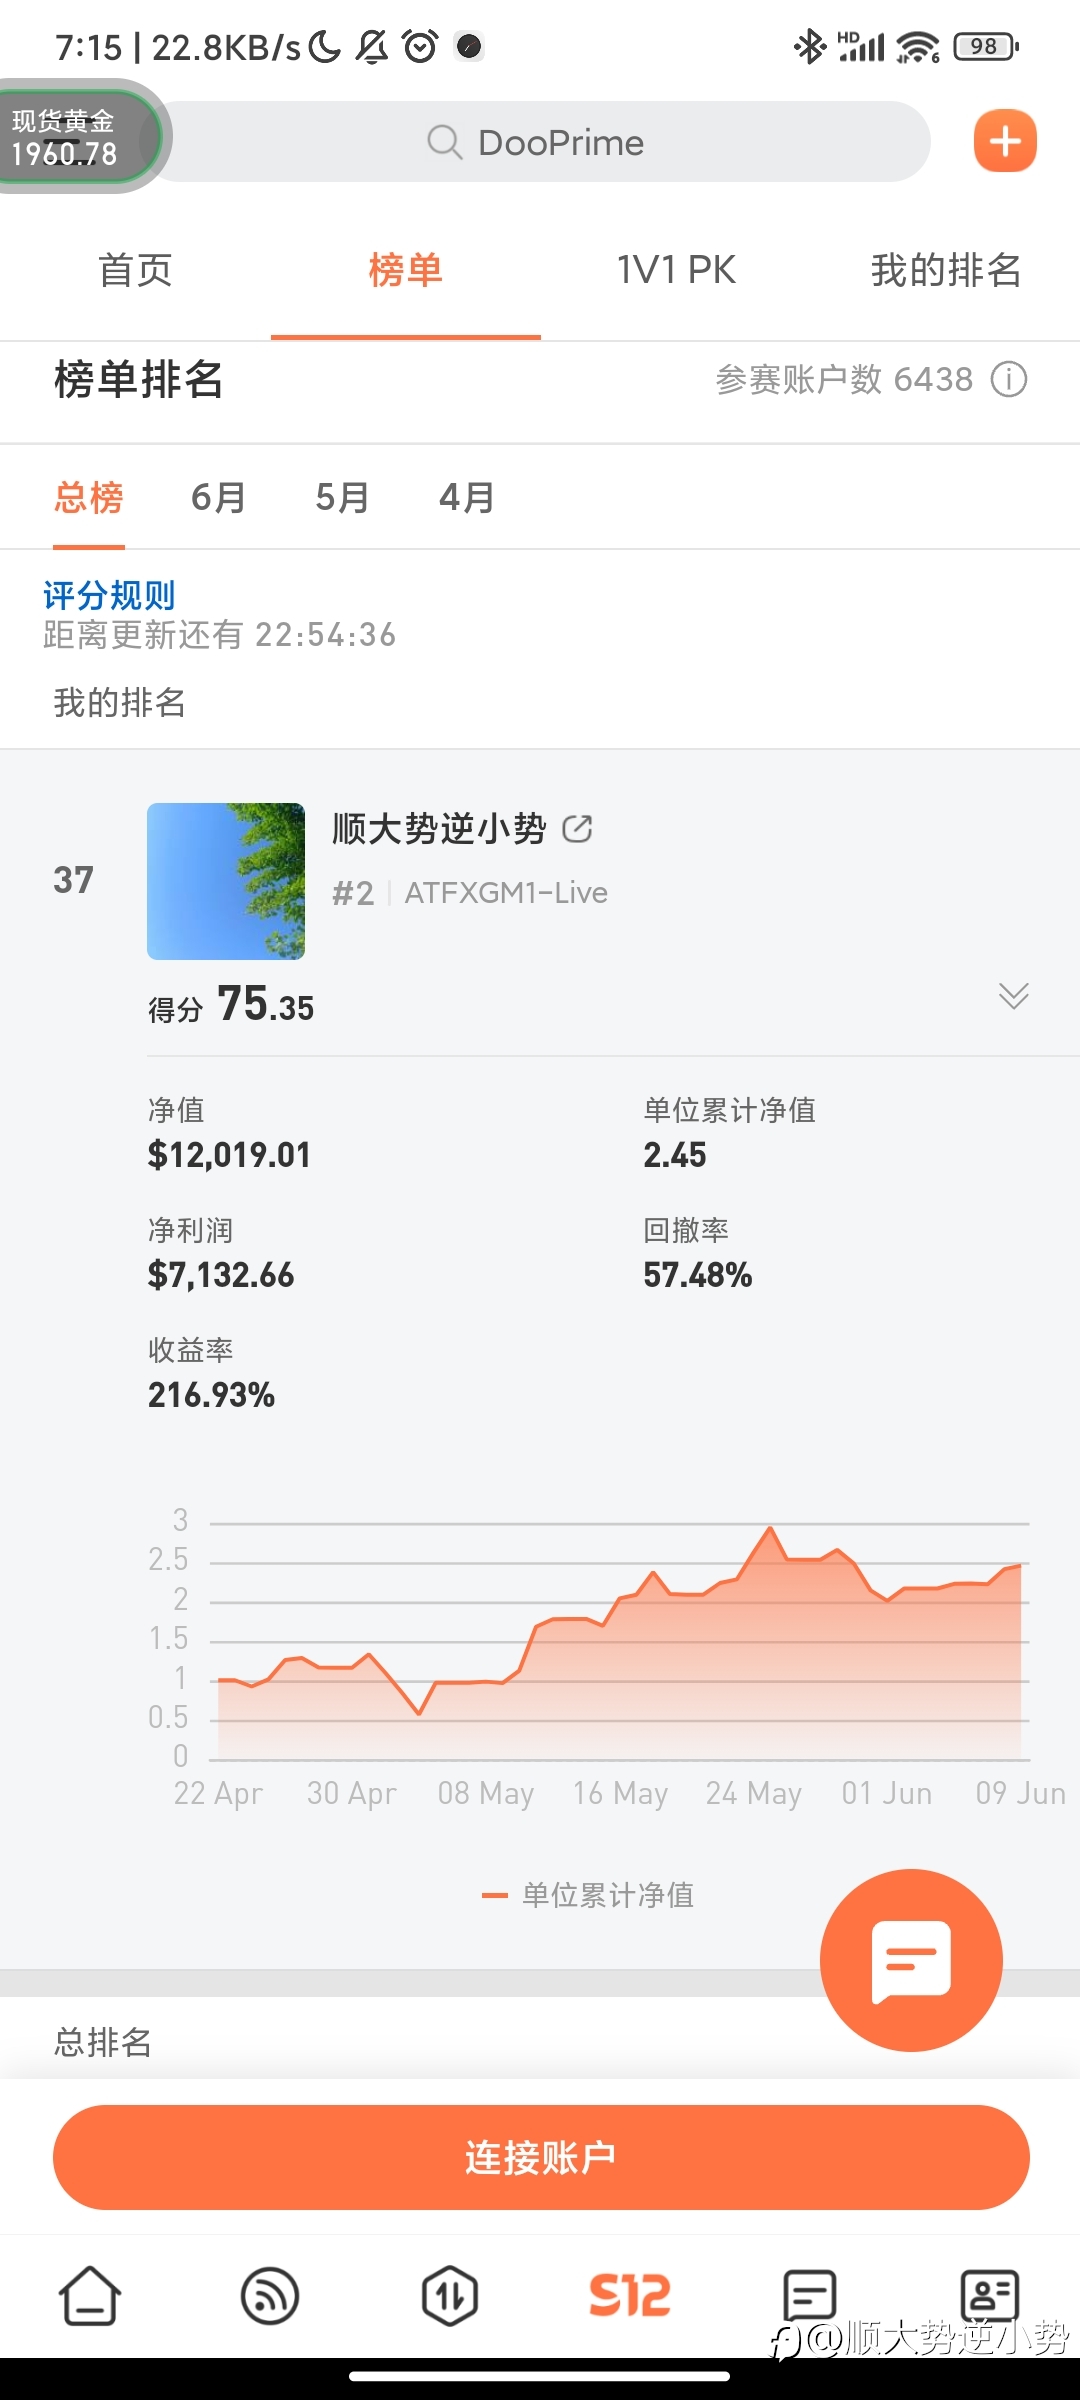
Task: Select the 6月 ranking tab
Action: 218,497
